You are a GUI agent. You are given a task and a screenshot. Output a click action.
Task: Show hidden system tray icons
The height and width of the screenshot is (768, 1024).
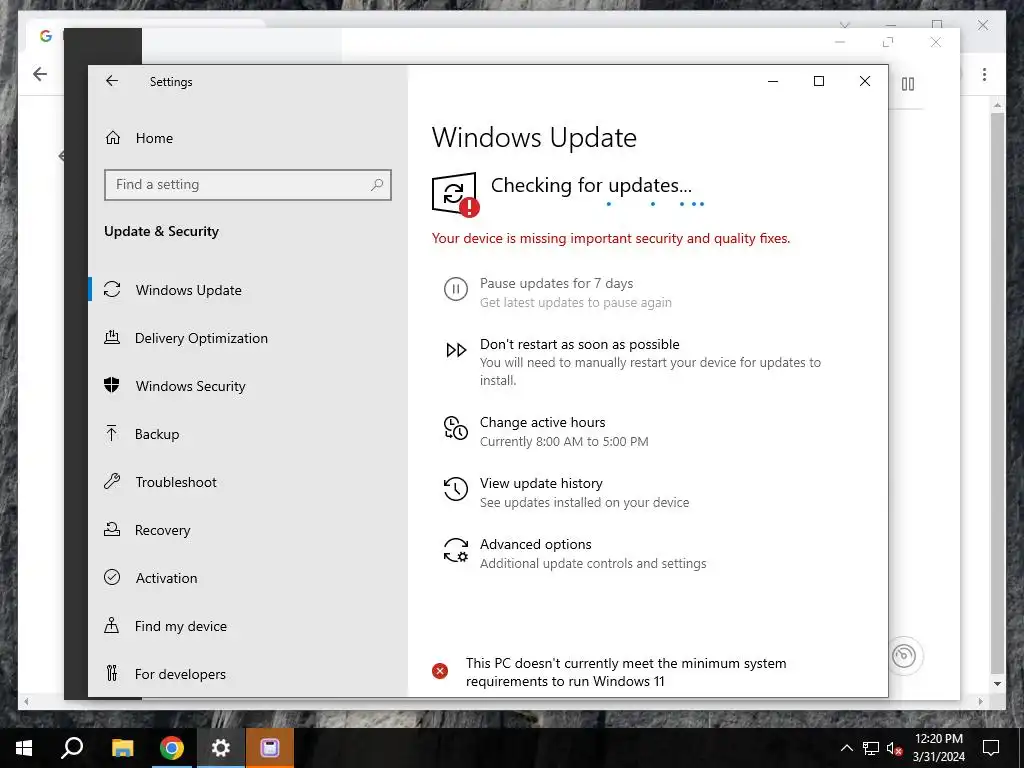click(x=846, y=748)
